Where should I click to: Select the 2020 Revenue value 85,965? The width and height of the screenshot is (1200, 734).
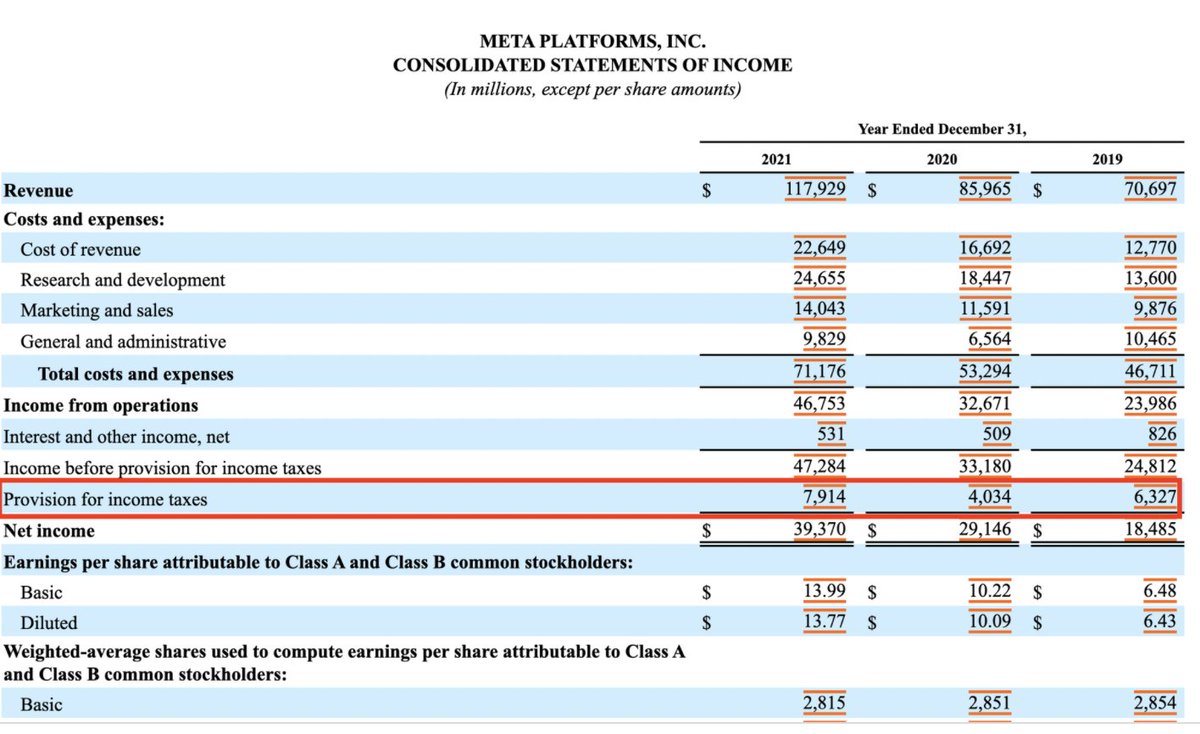(985, 188)
